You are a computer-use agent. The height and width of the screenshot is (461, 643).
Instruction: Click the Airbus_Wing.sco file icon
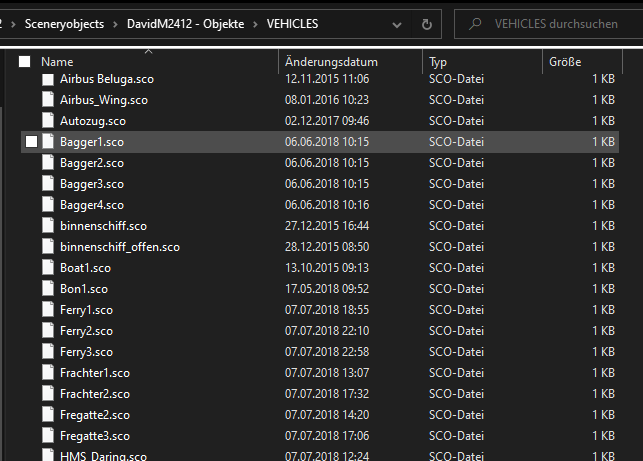(48, 100)
